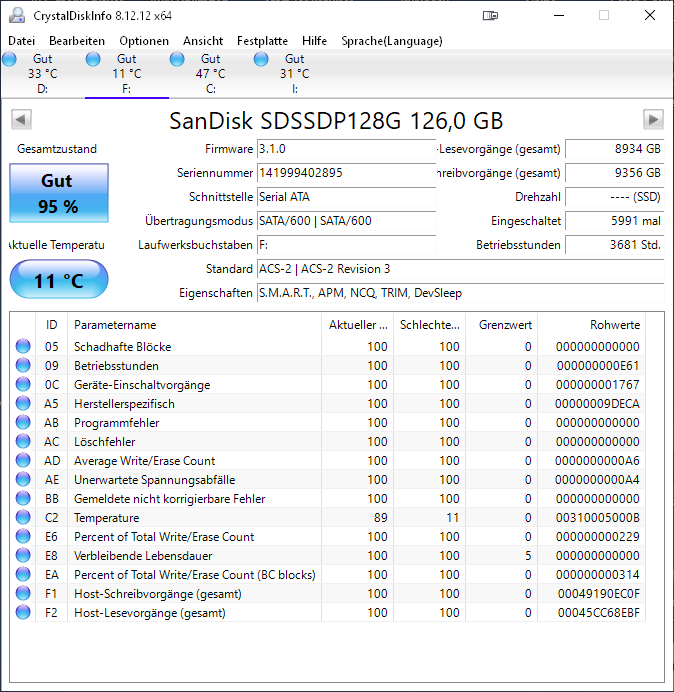Click status orb of Verbleibende Lebensdauer row
Viewport: 674px width, 692px height.
[23, 555]
